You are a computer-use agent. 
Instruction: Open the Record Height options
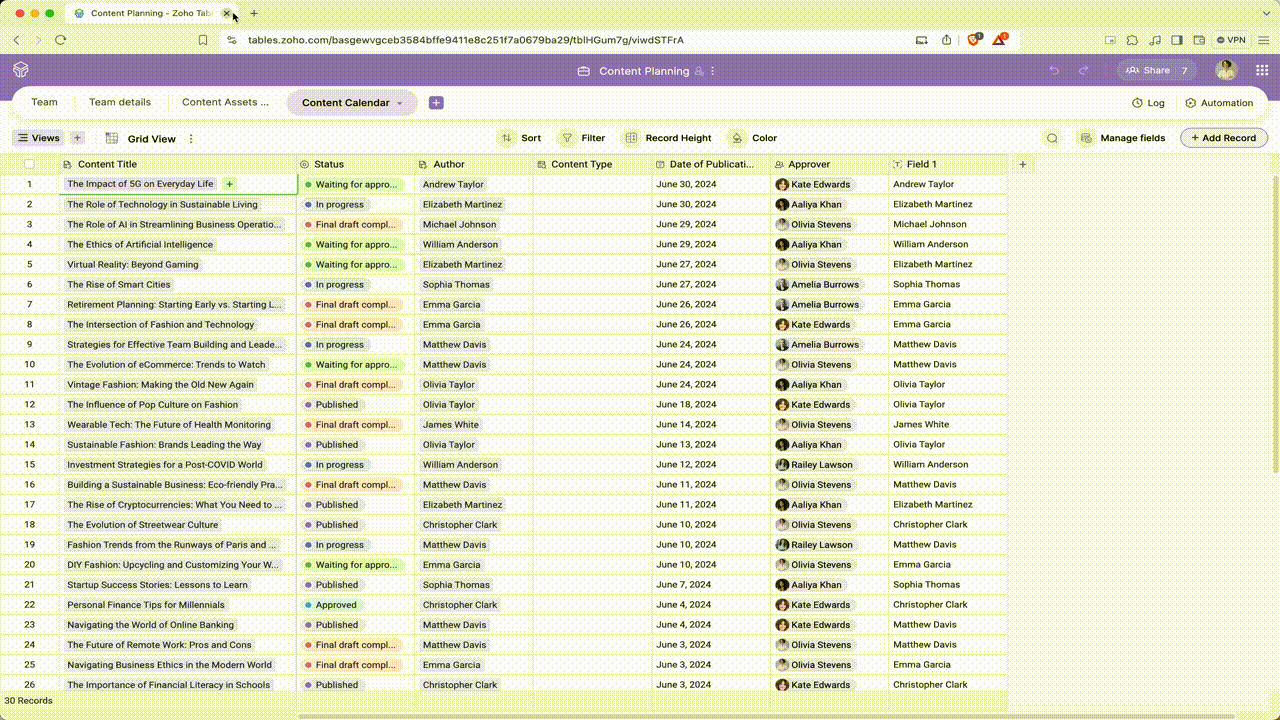click(x=668, y=138)
